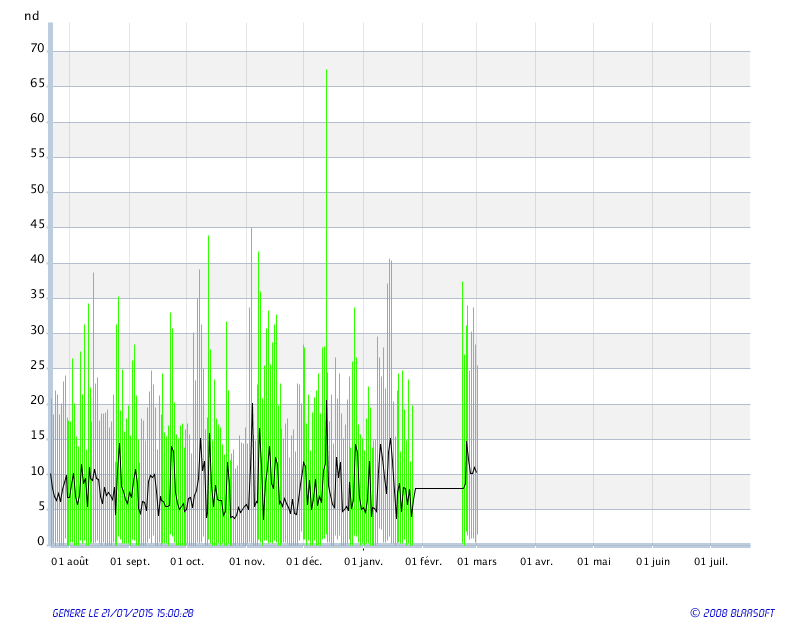The image size is (800, 630).
Task: Click the y-axis value 60
Action: coord(37,118)
